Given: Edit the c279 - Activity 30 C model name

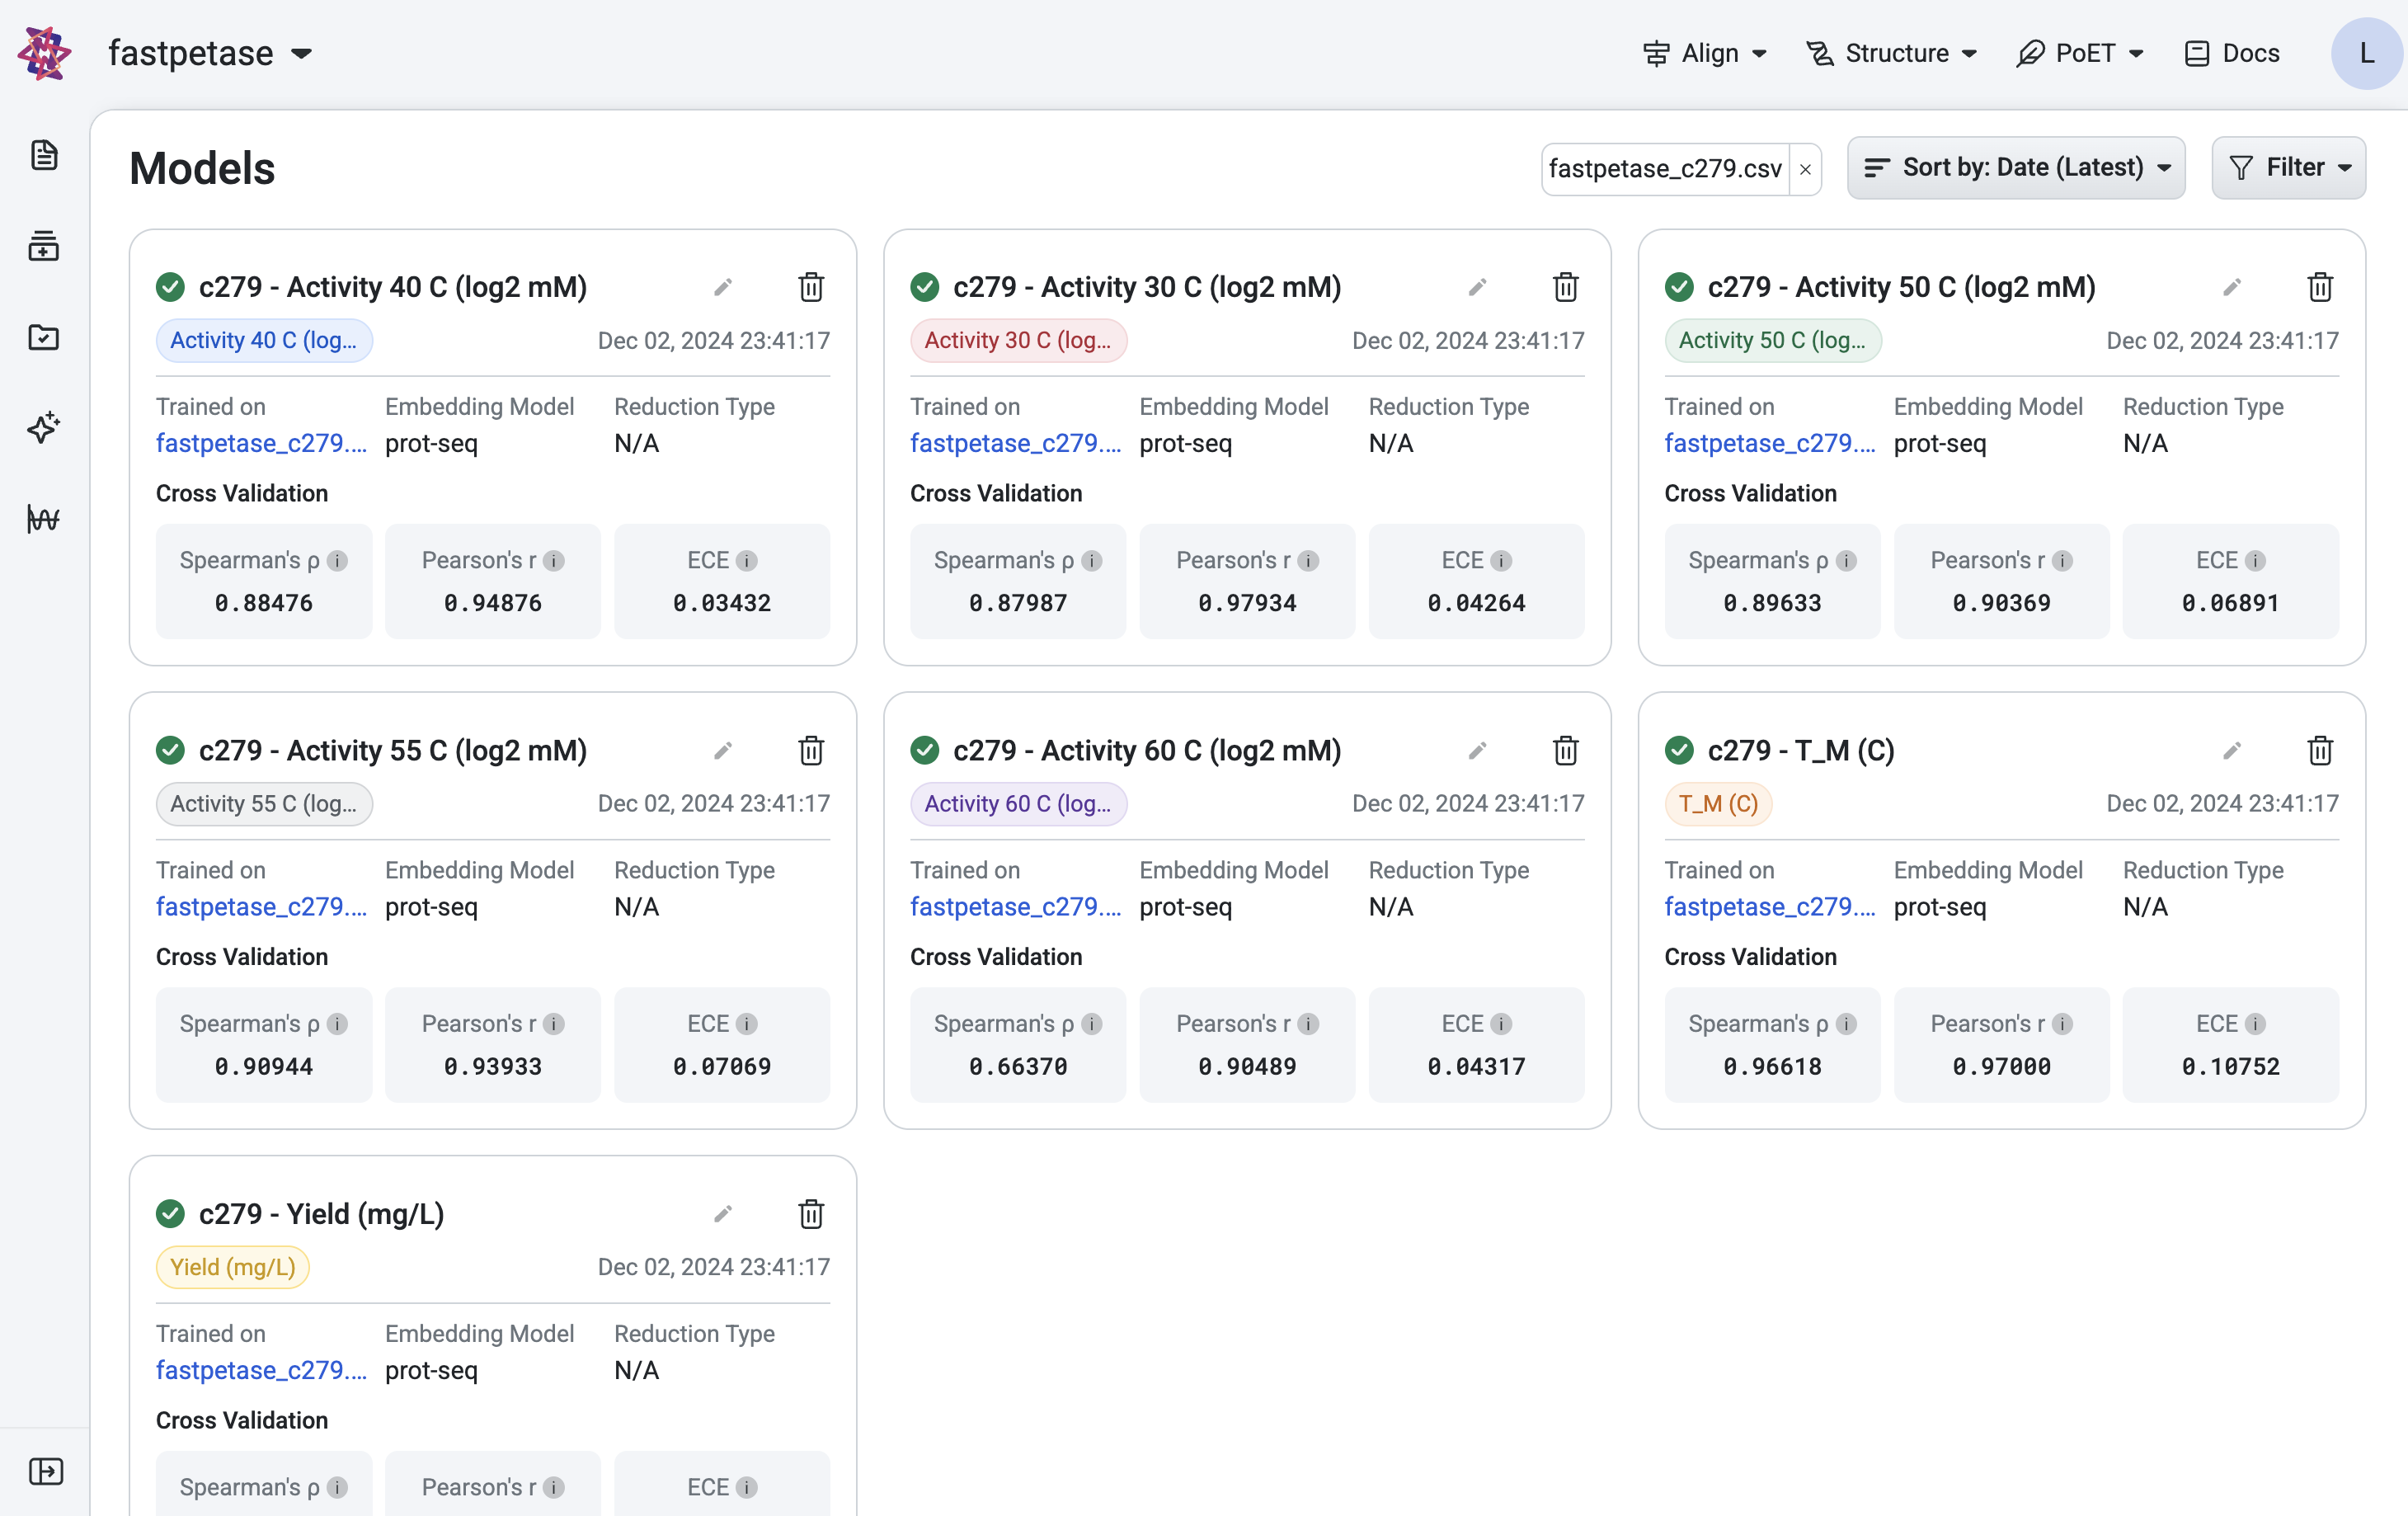Looking at the screenshot, I should point(1477,288).
